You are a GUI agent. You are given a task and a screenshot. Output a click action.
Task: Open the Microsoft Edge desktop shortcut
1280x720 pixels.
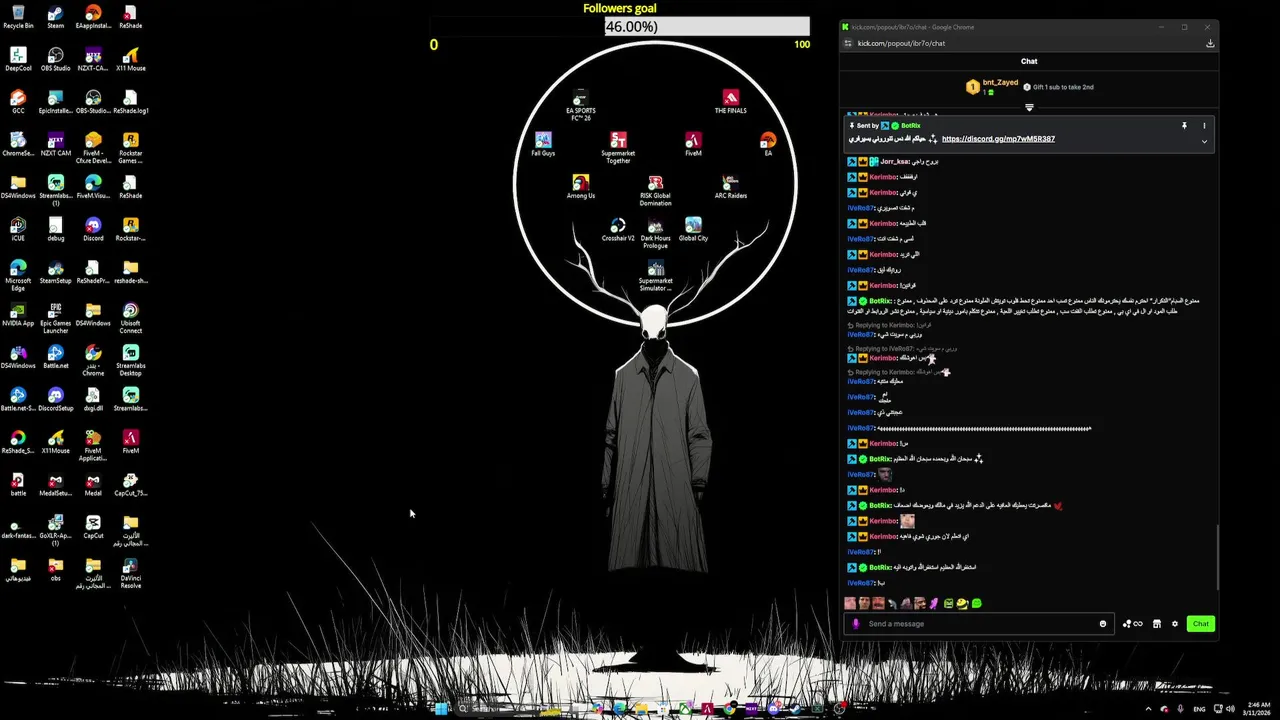tap(18, 276)
